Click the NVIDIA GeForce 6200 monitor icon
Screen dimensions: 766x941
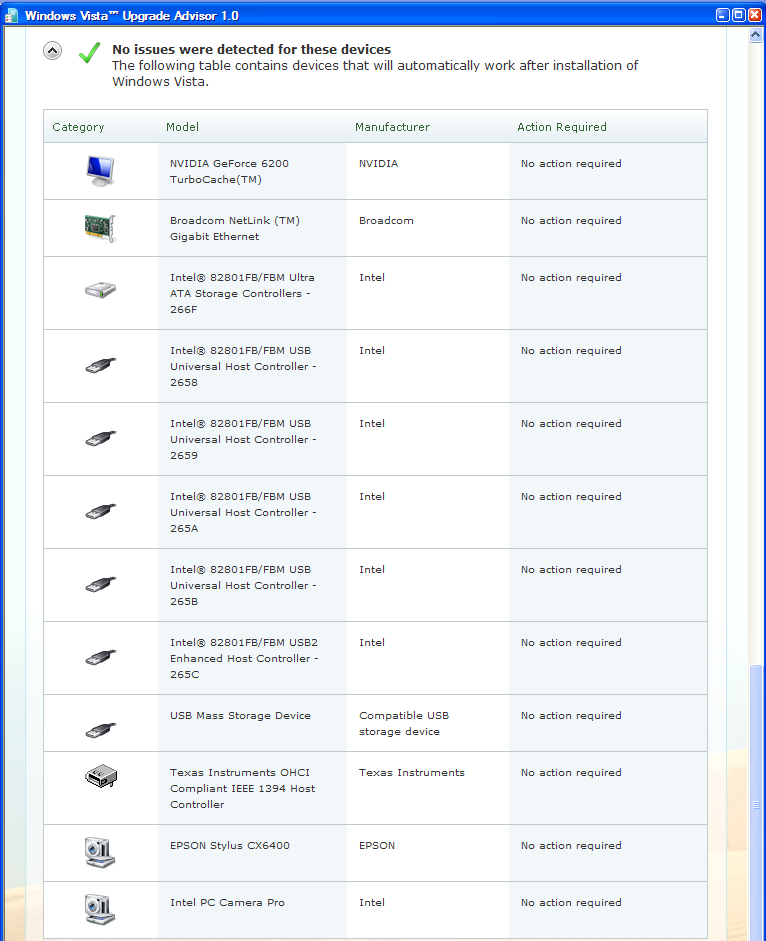click(x=100, y=170)
